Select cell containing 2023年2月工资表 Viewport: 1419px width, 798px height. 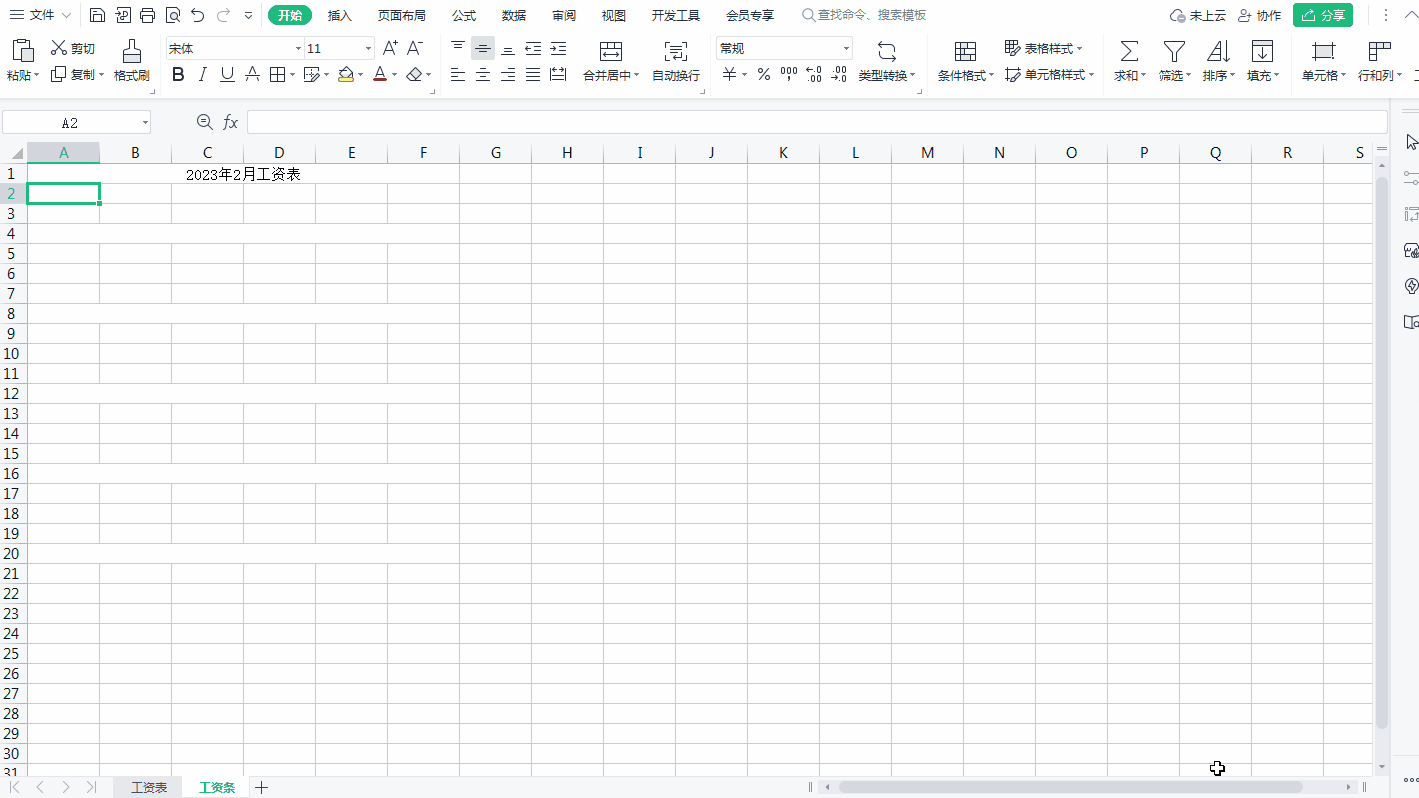[x=243, y=174]
